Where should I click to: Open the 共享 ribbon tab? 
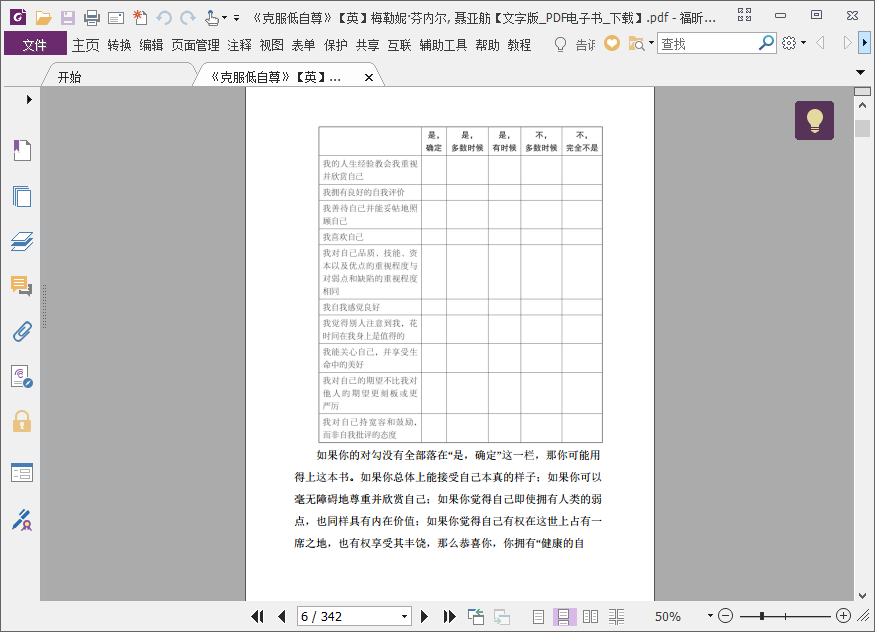pyautogui.click(x=368, y=45)
